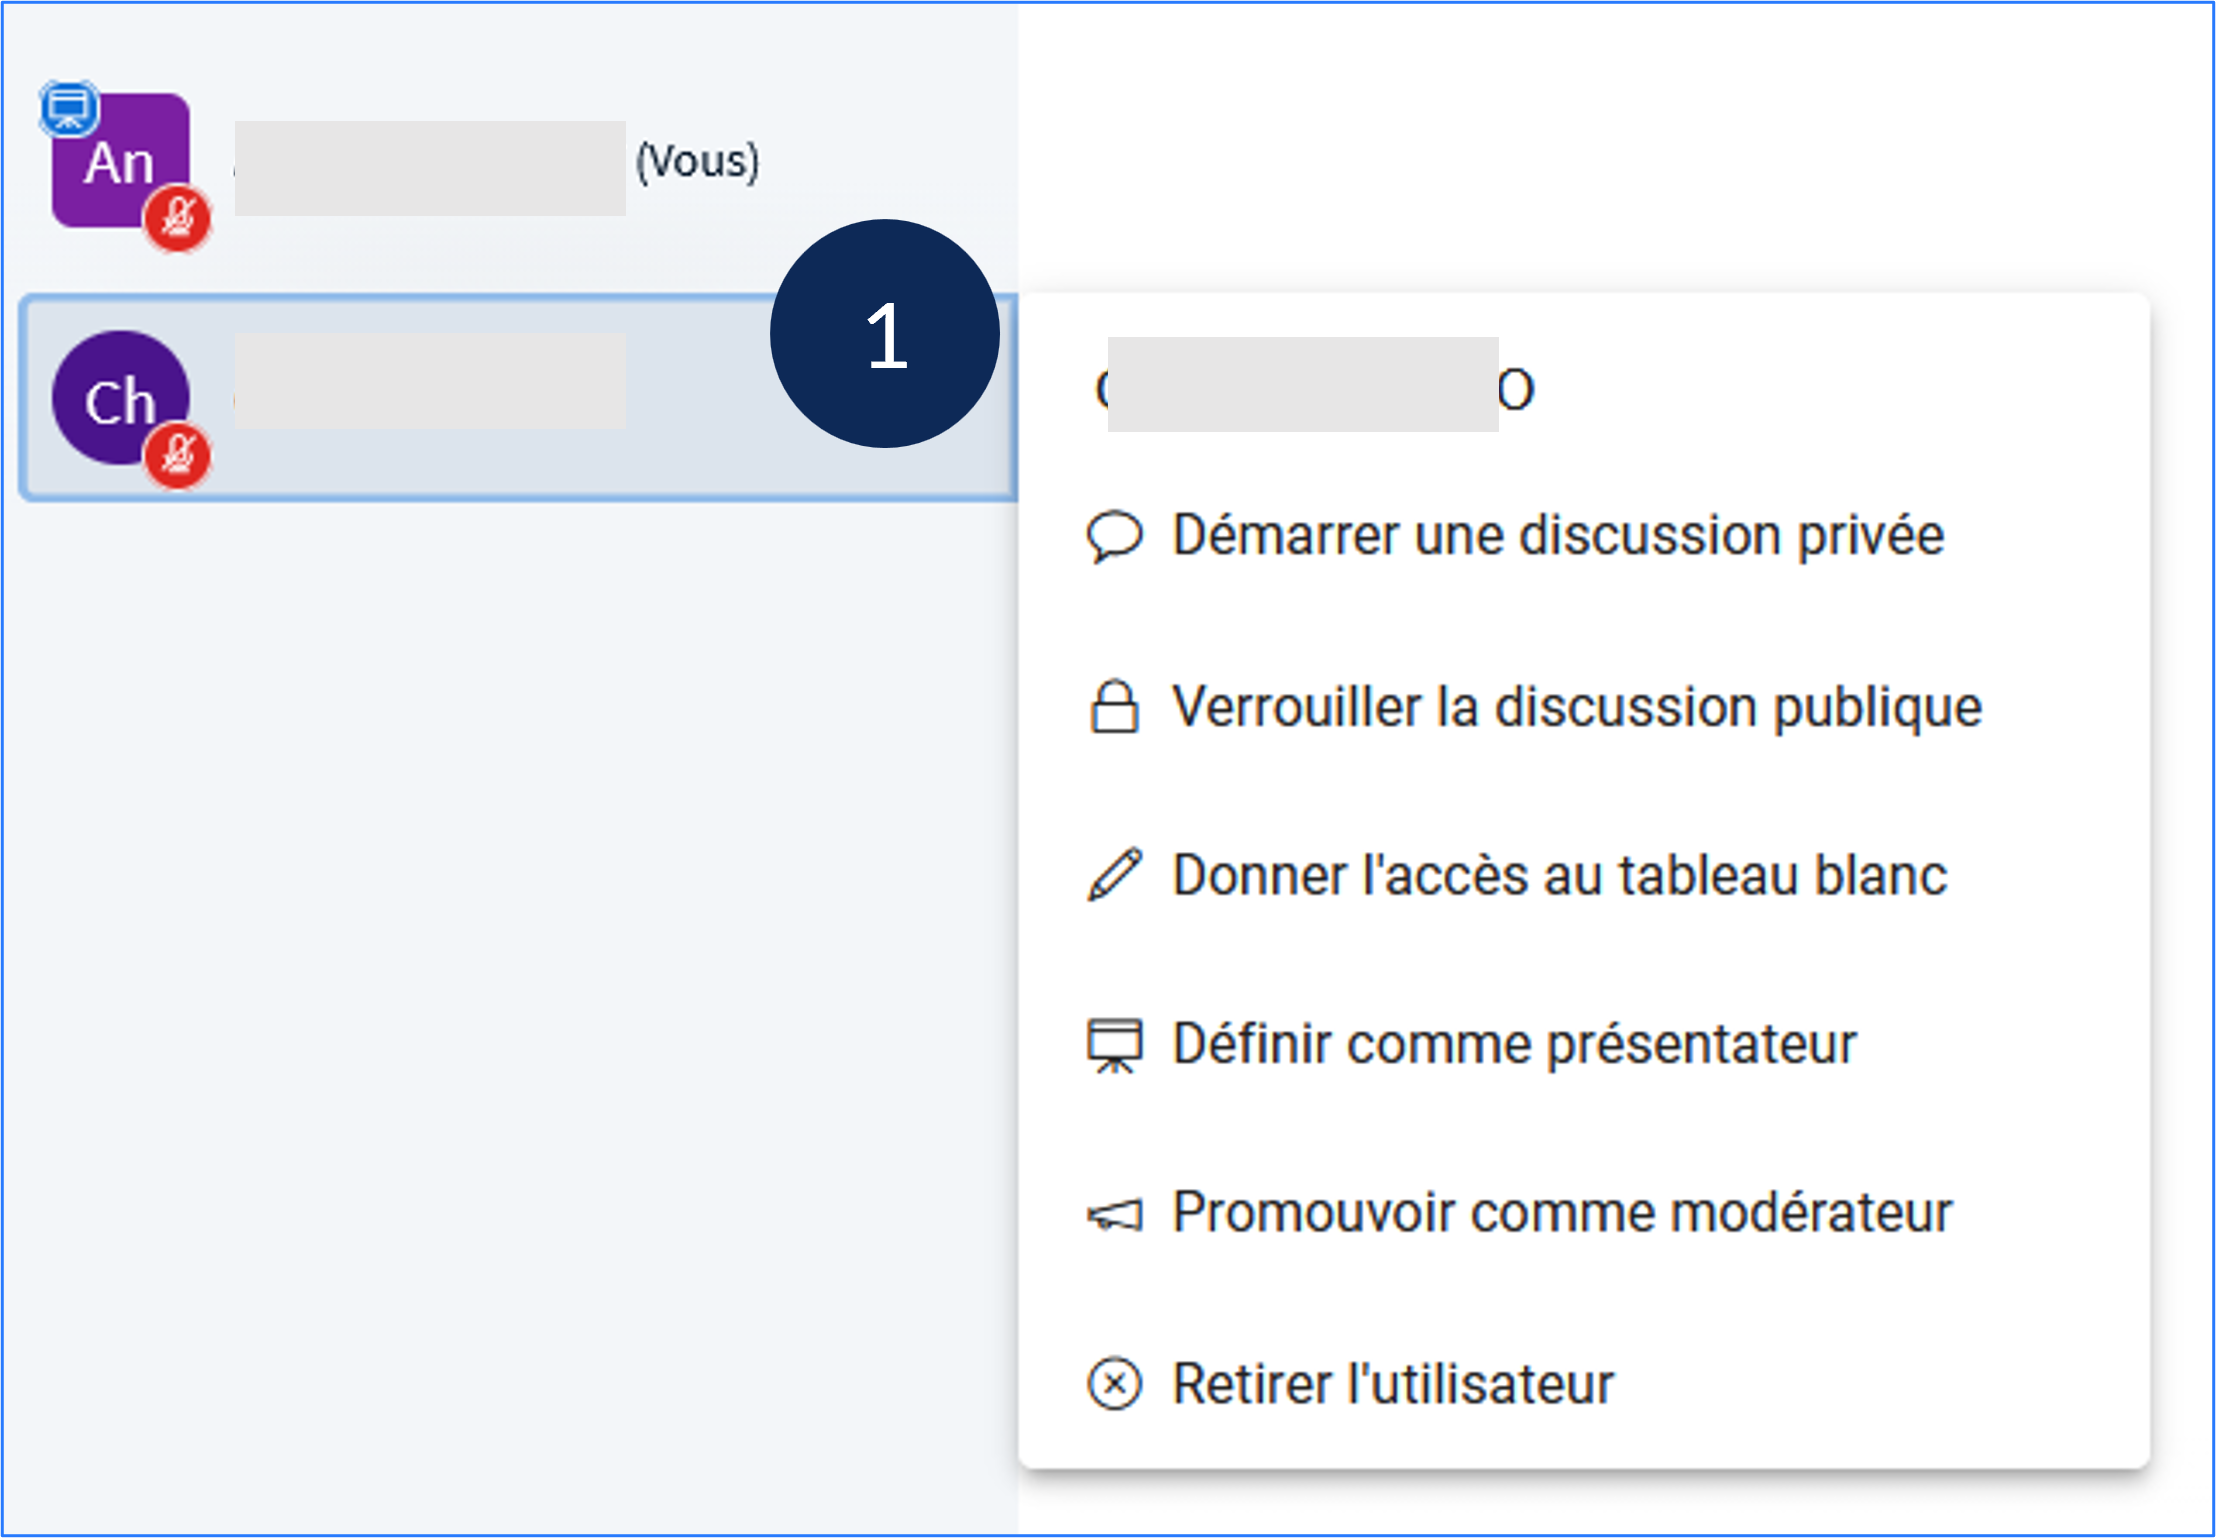Click the (Vous) label beside your name
2216x1538 pixels.
[x=698, y=162]
